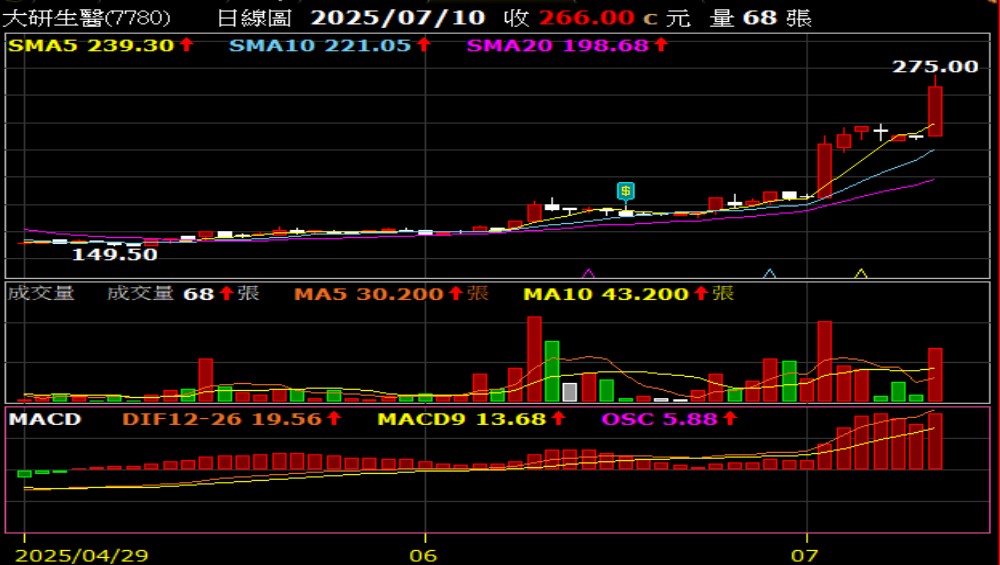Click the 2025/04/29 start date on axis

pos(84,553)
